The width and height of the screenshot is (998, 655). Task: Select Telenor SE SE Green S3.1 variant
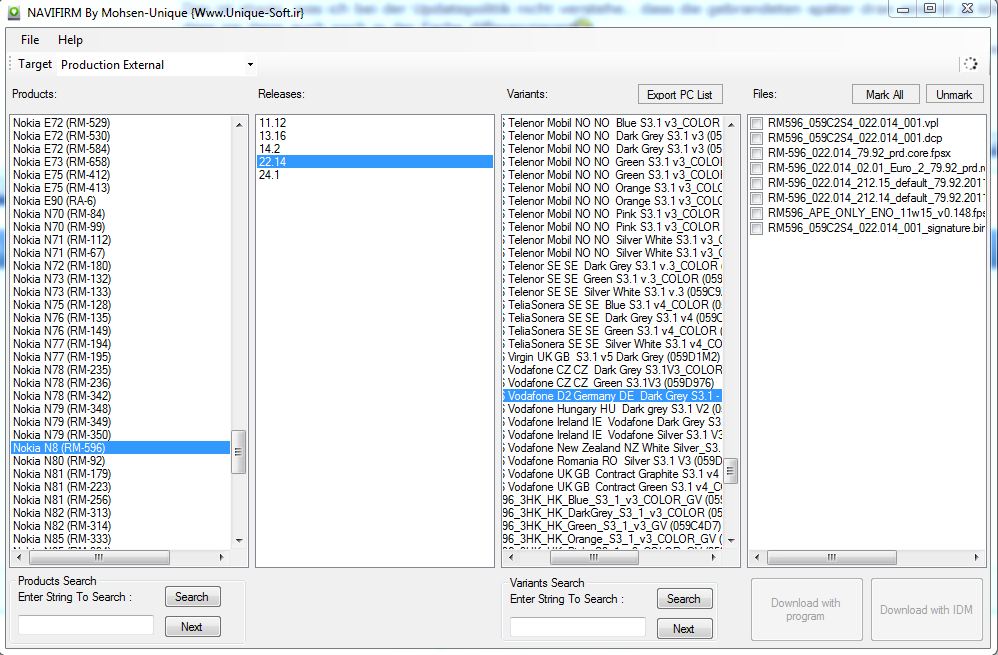click(x=612, y=279)
